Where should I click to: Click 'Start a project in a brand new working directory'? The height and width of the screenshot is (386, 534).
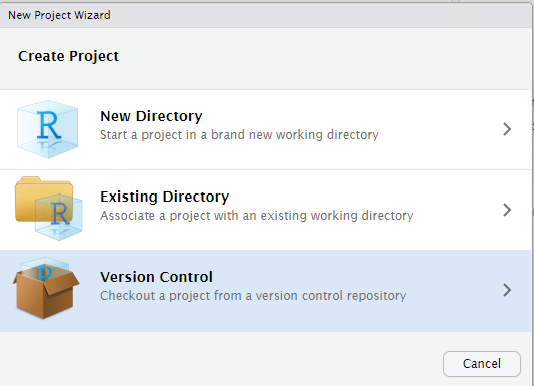click(239, 135)
